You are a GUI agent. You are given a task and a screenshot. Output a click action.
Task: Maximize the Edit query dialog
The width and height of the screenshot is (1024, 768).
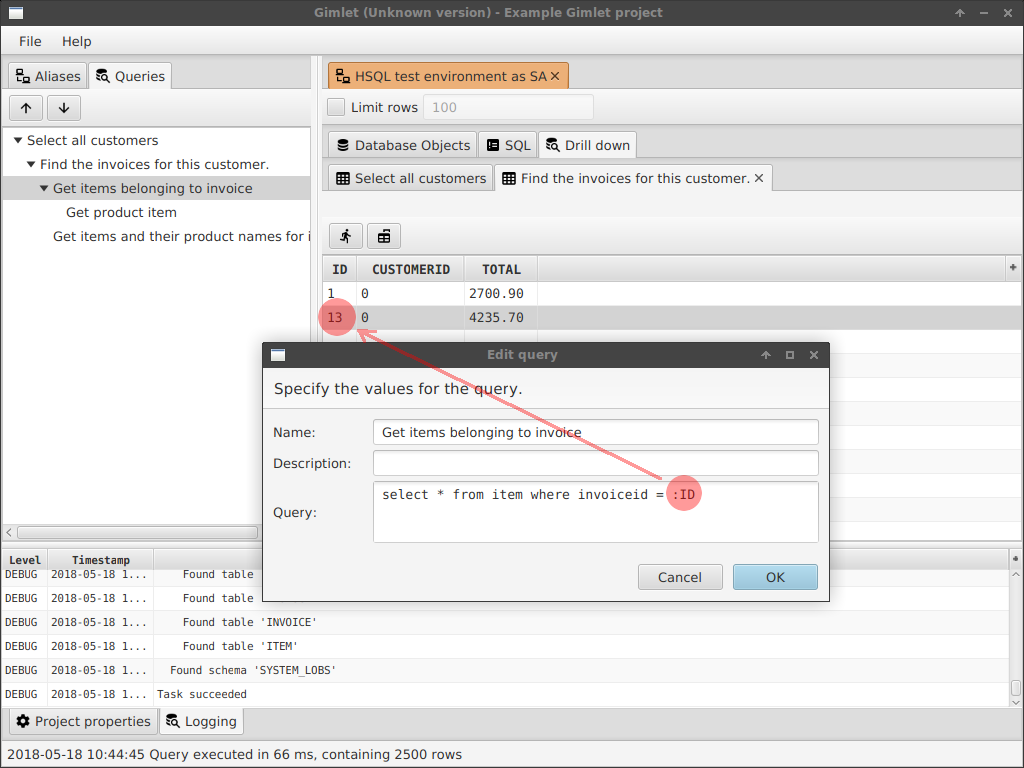pyautogui.click(x=790, y=355)
